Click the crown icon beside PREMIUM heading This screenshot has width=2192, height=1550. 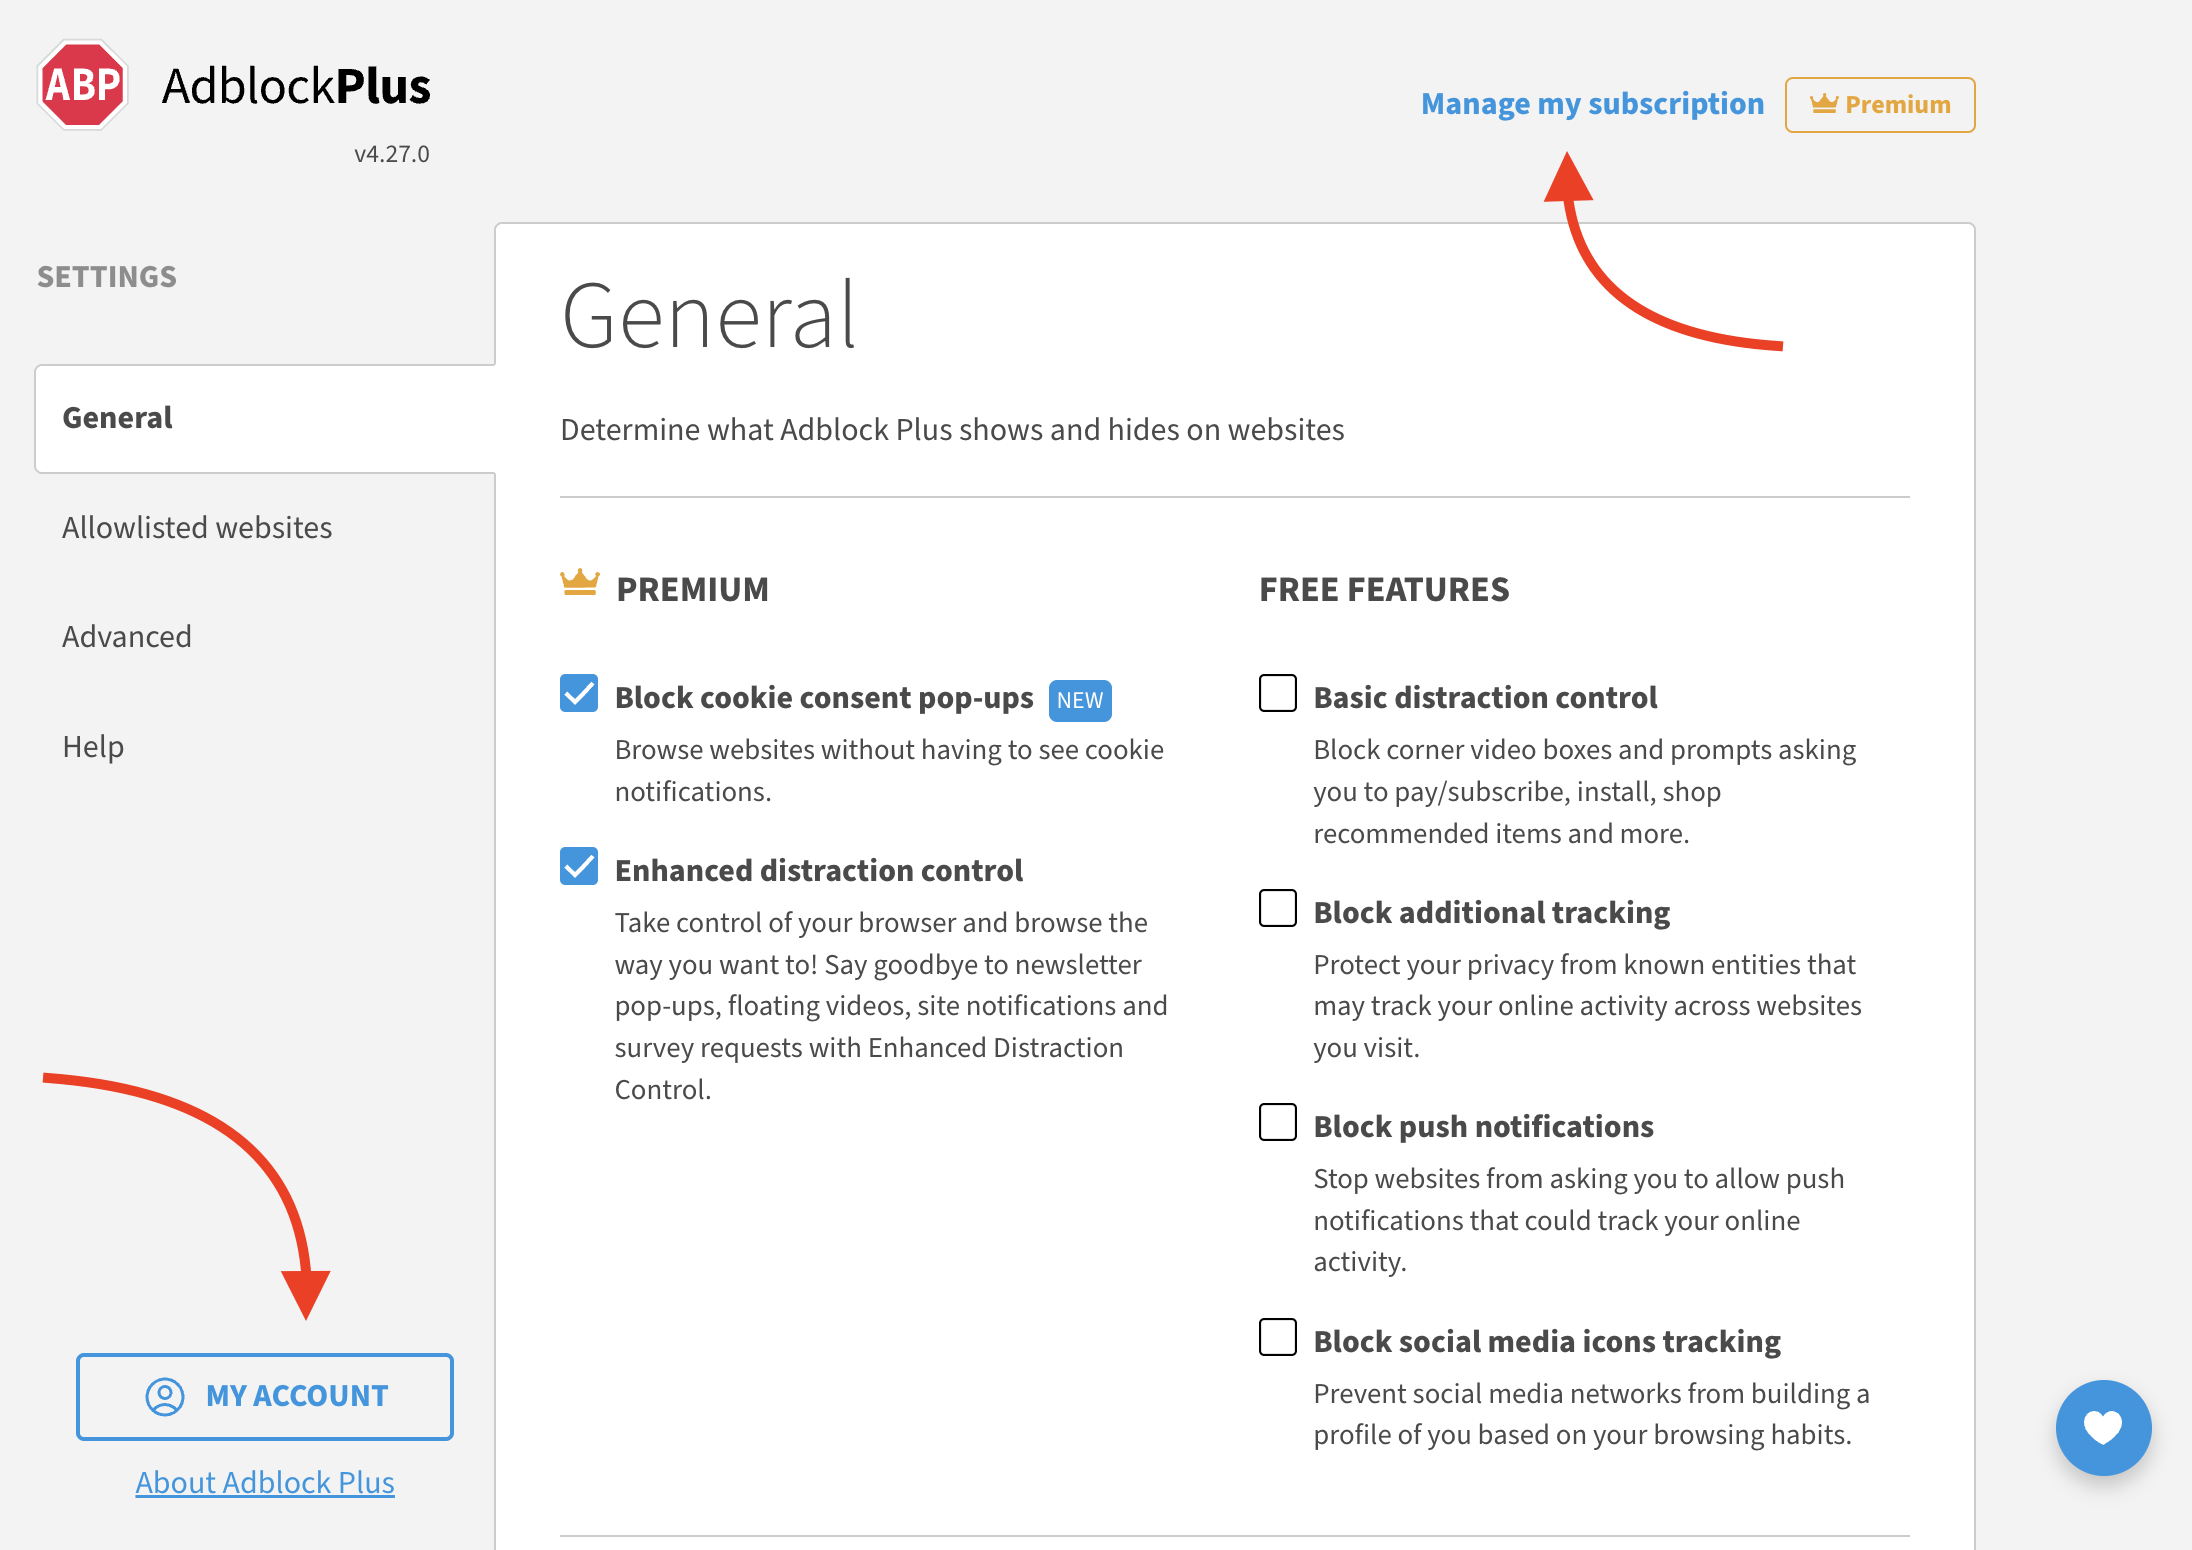pos(579,583)
